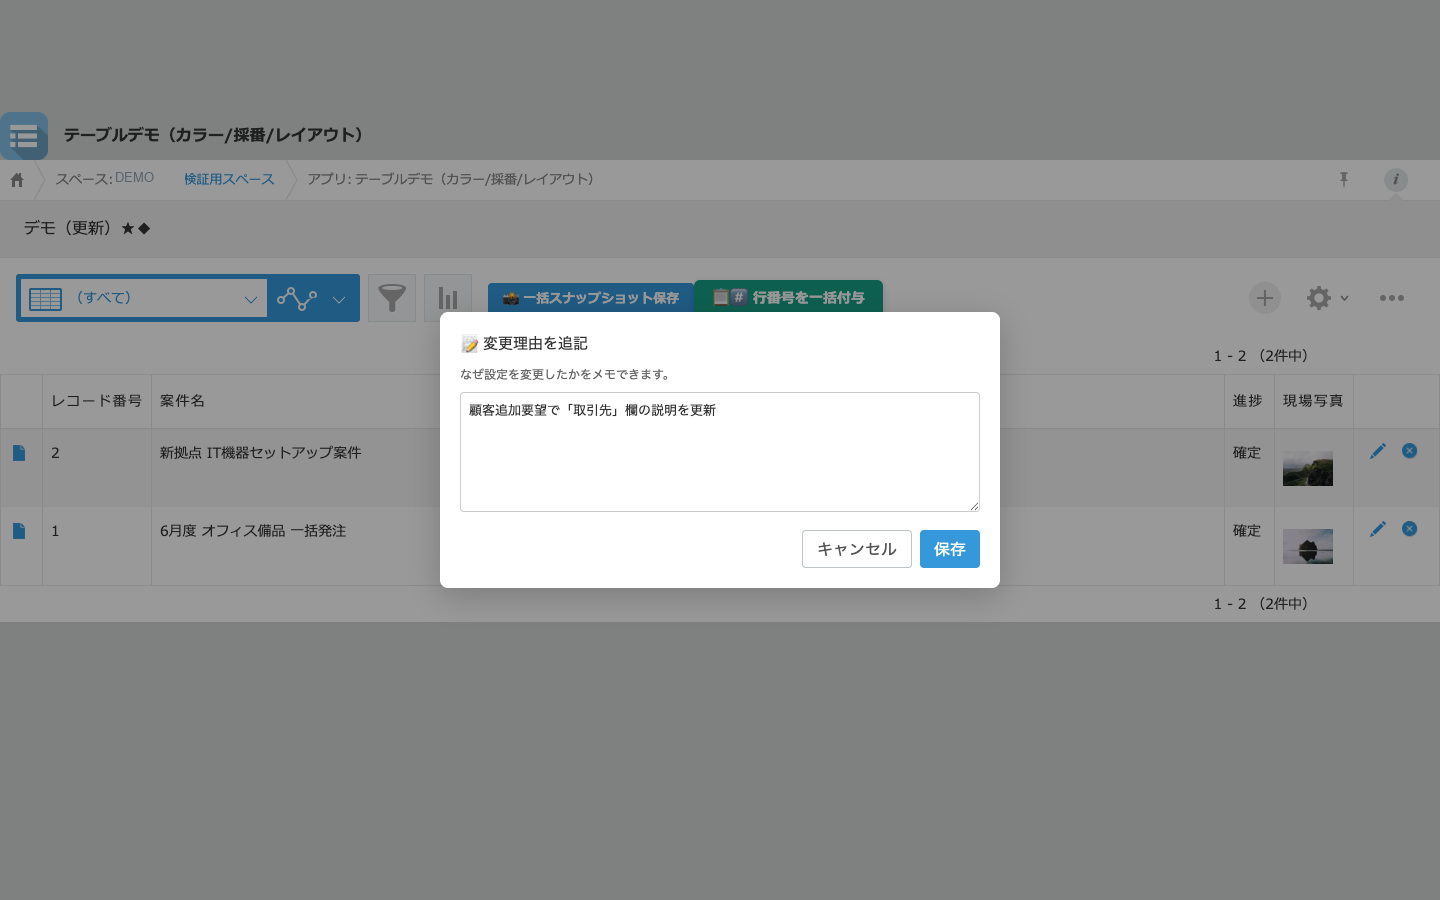Expand the (すべて) view dropdown
Image resolution: width=1440 pixels, height=900 pixels.
pyautogui.click(x=250, y=299)
